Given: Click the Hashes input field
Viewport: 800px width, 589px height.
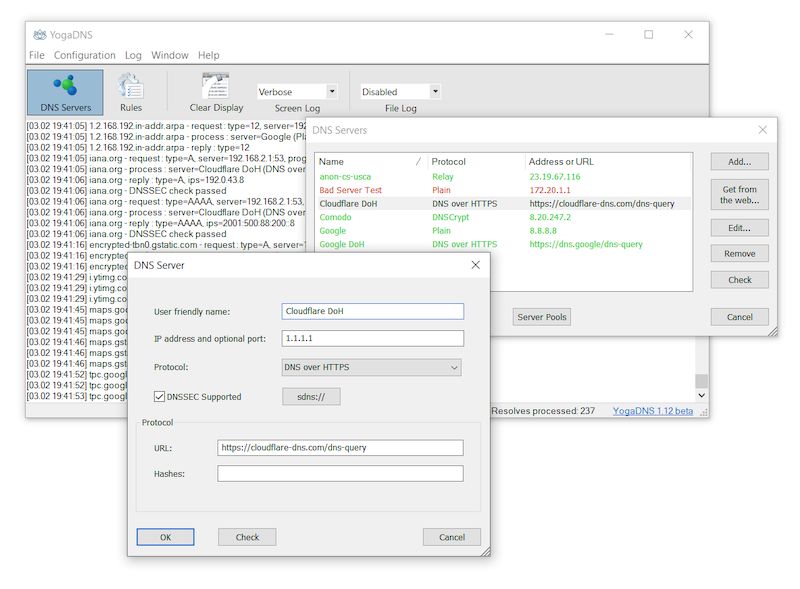Looking at the screenshot, I should coord(340,474).
